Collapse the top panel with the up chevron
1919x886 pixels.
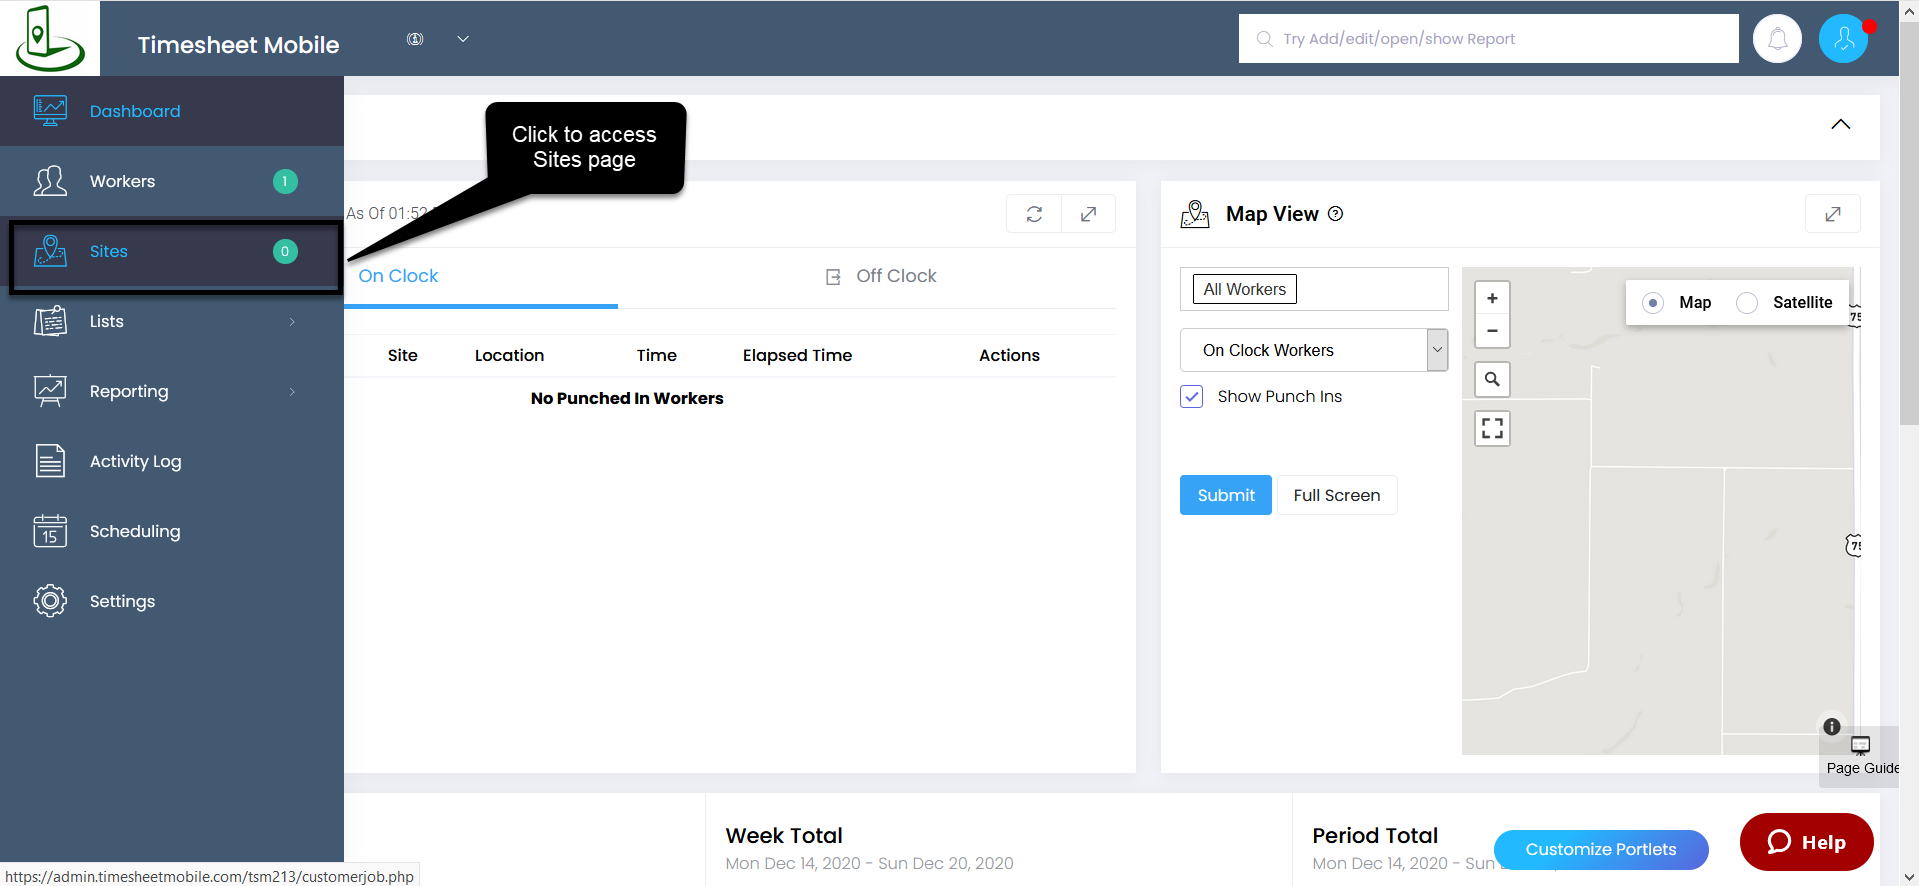(x=1840, y=125)
